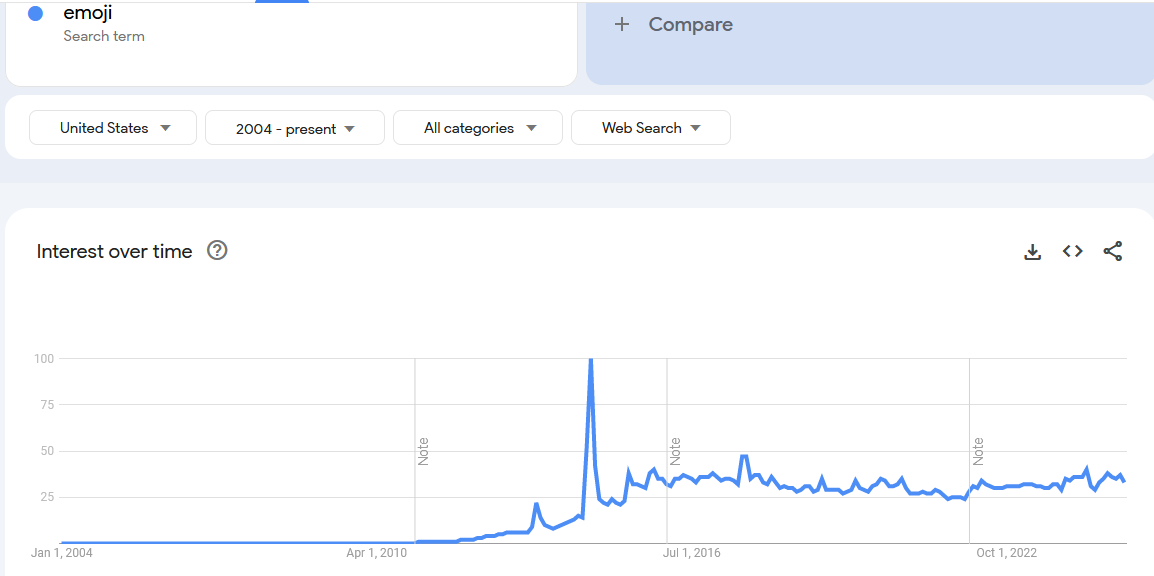Click the peak point of the chart

click(x=590, y=360)
